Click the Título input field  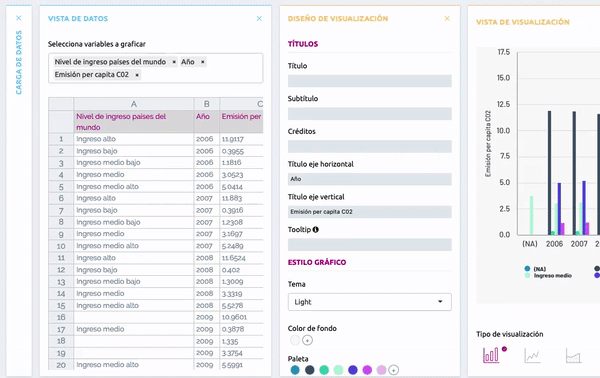click(370, 81)
